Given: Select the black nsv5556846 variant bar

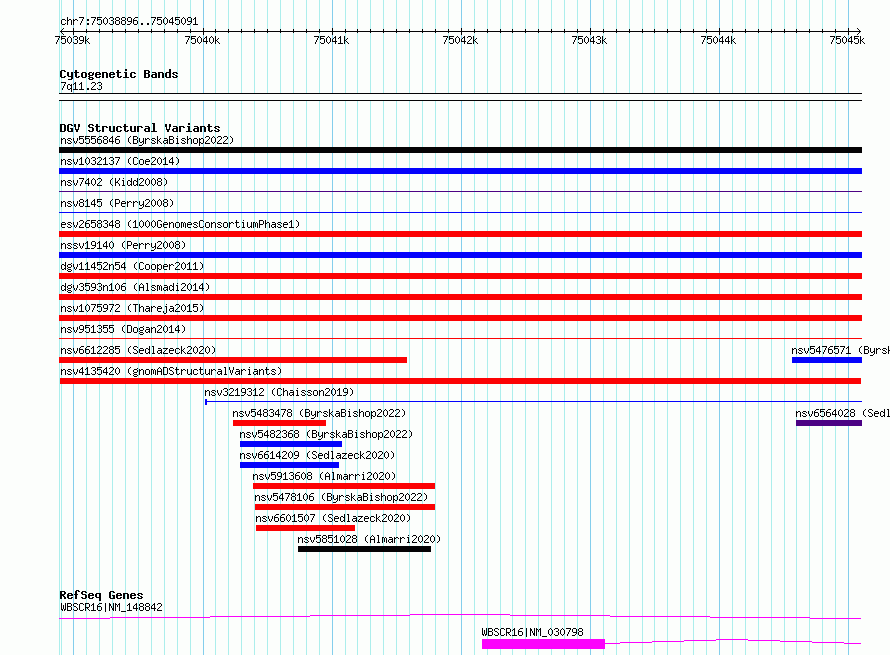Looking at the screenshot, I should pyautogui.click(x=460, y=150).
